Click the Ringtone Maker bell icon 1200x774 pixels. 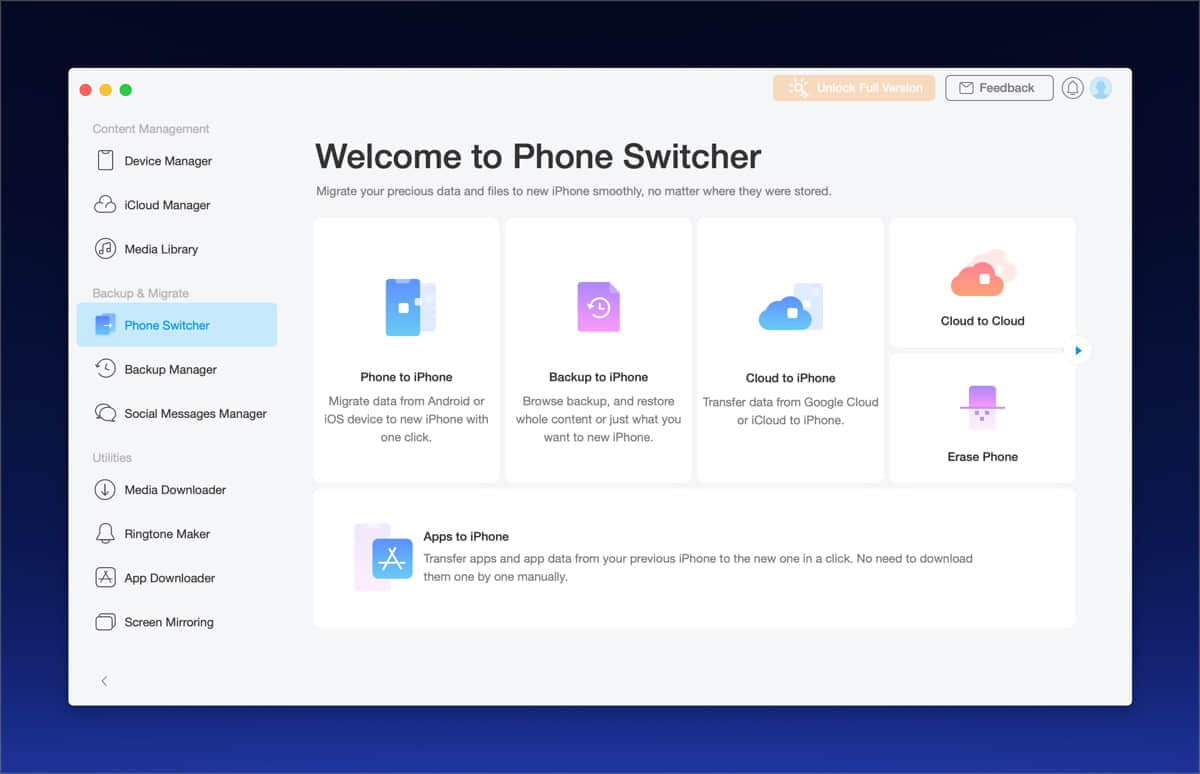click(105, 534)
